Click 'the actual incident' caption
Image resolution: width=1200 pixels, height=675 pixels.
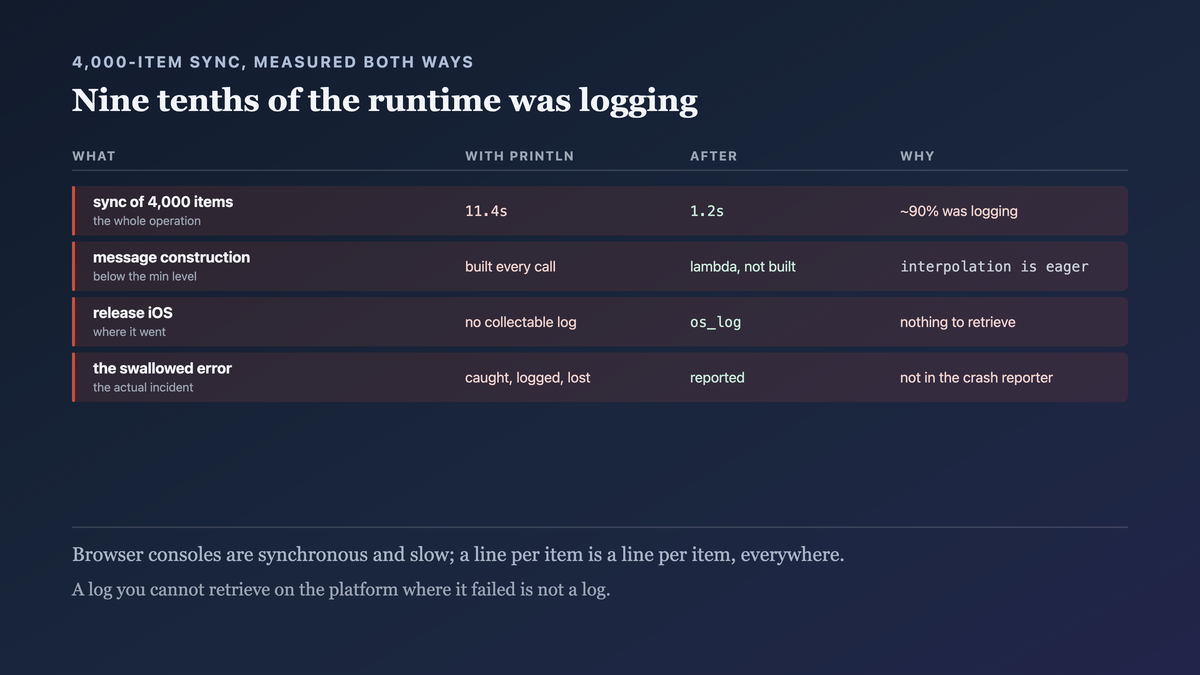tap(143, 388)
